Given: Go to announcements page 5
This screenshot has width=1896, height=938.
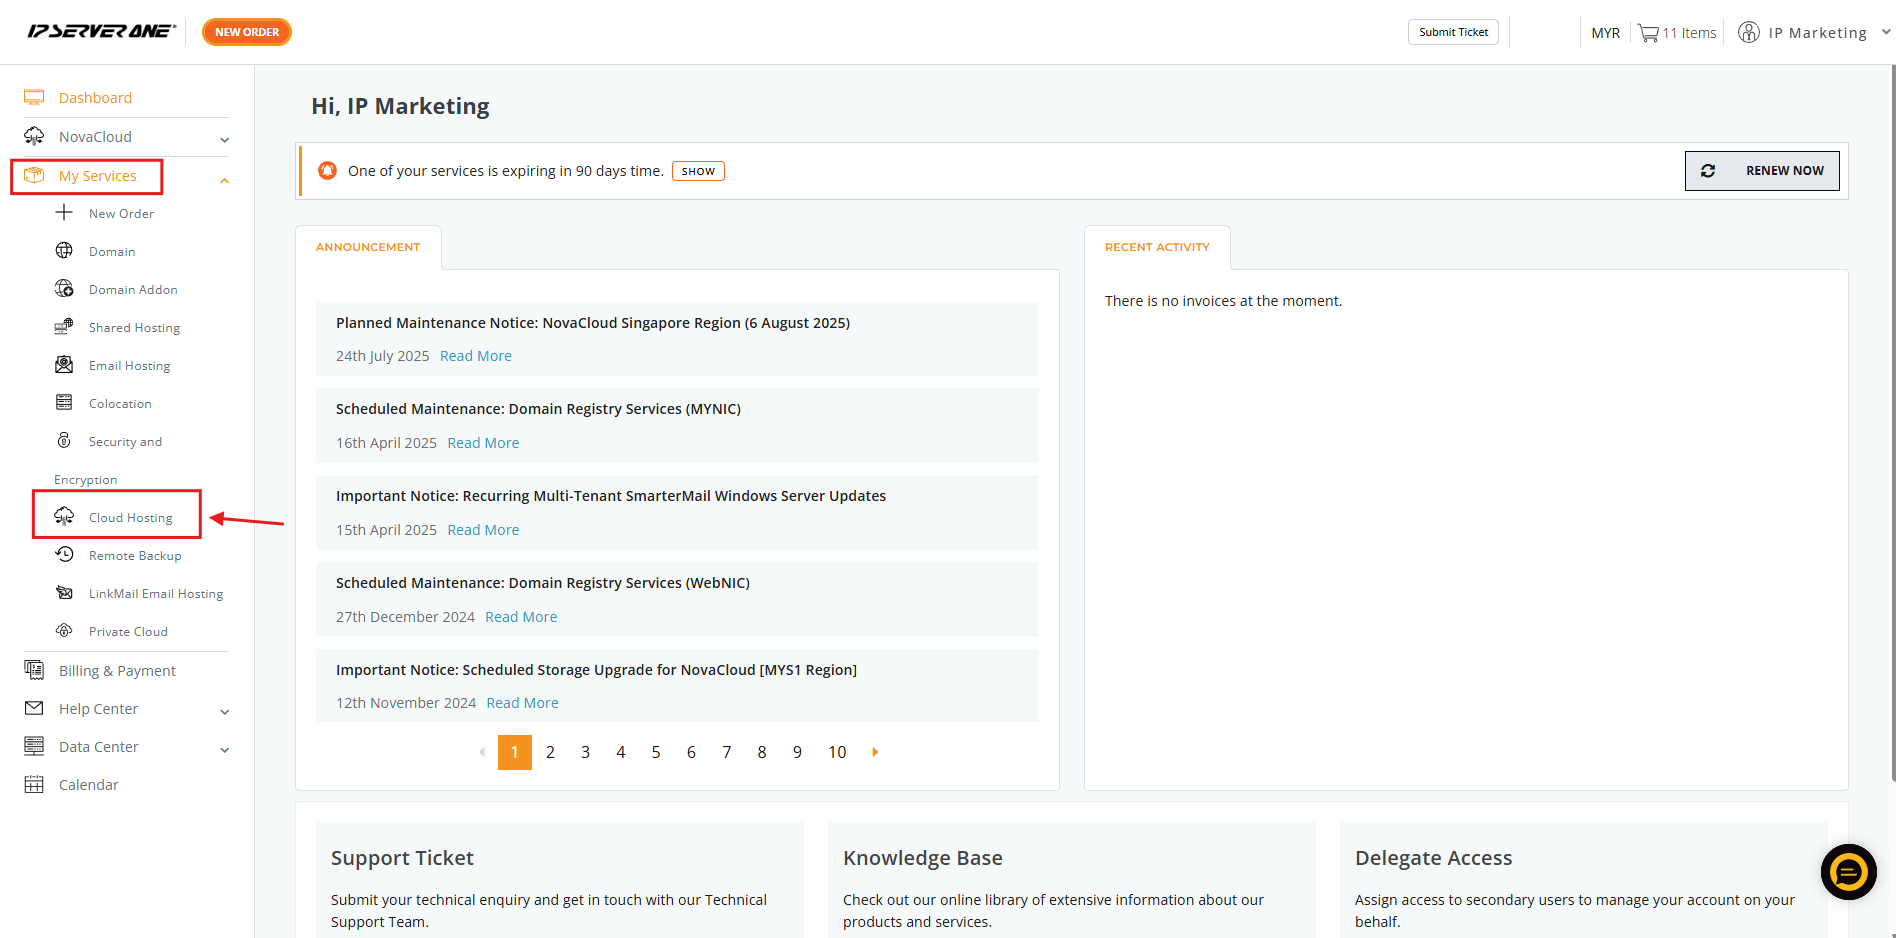Looking at the screenshot, I should click(x=656, y=752).
